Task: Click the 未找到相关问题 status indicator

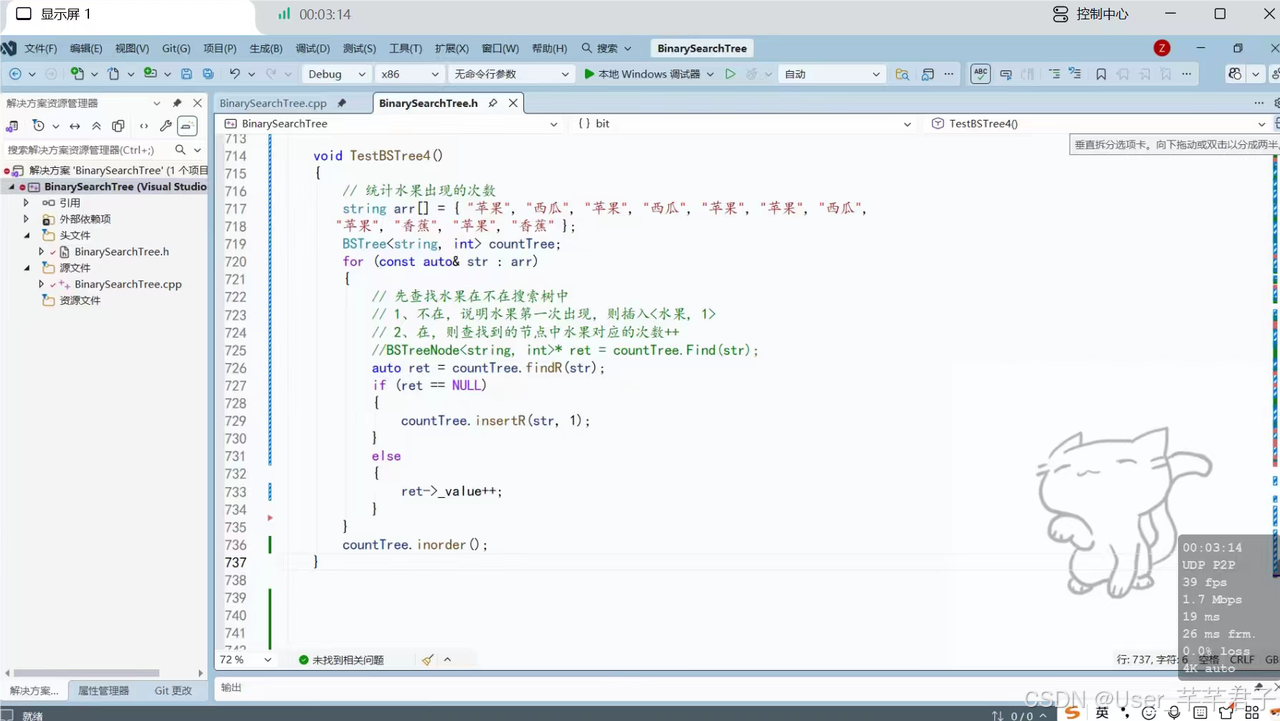Action: coord(341,660)
